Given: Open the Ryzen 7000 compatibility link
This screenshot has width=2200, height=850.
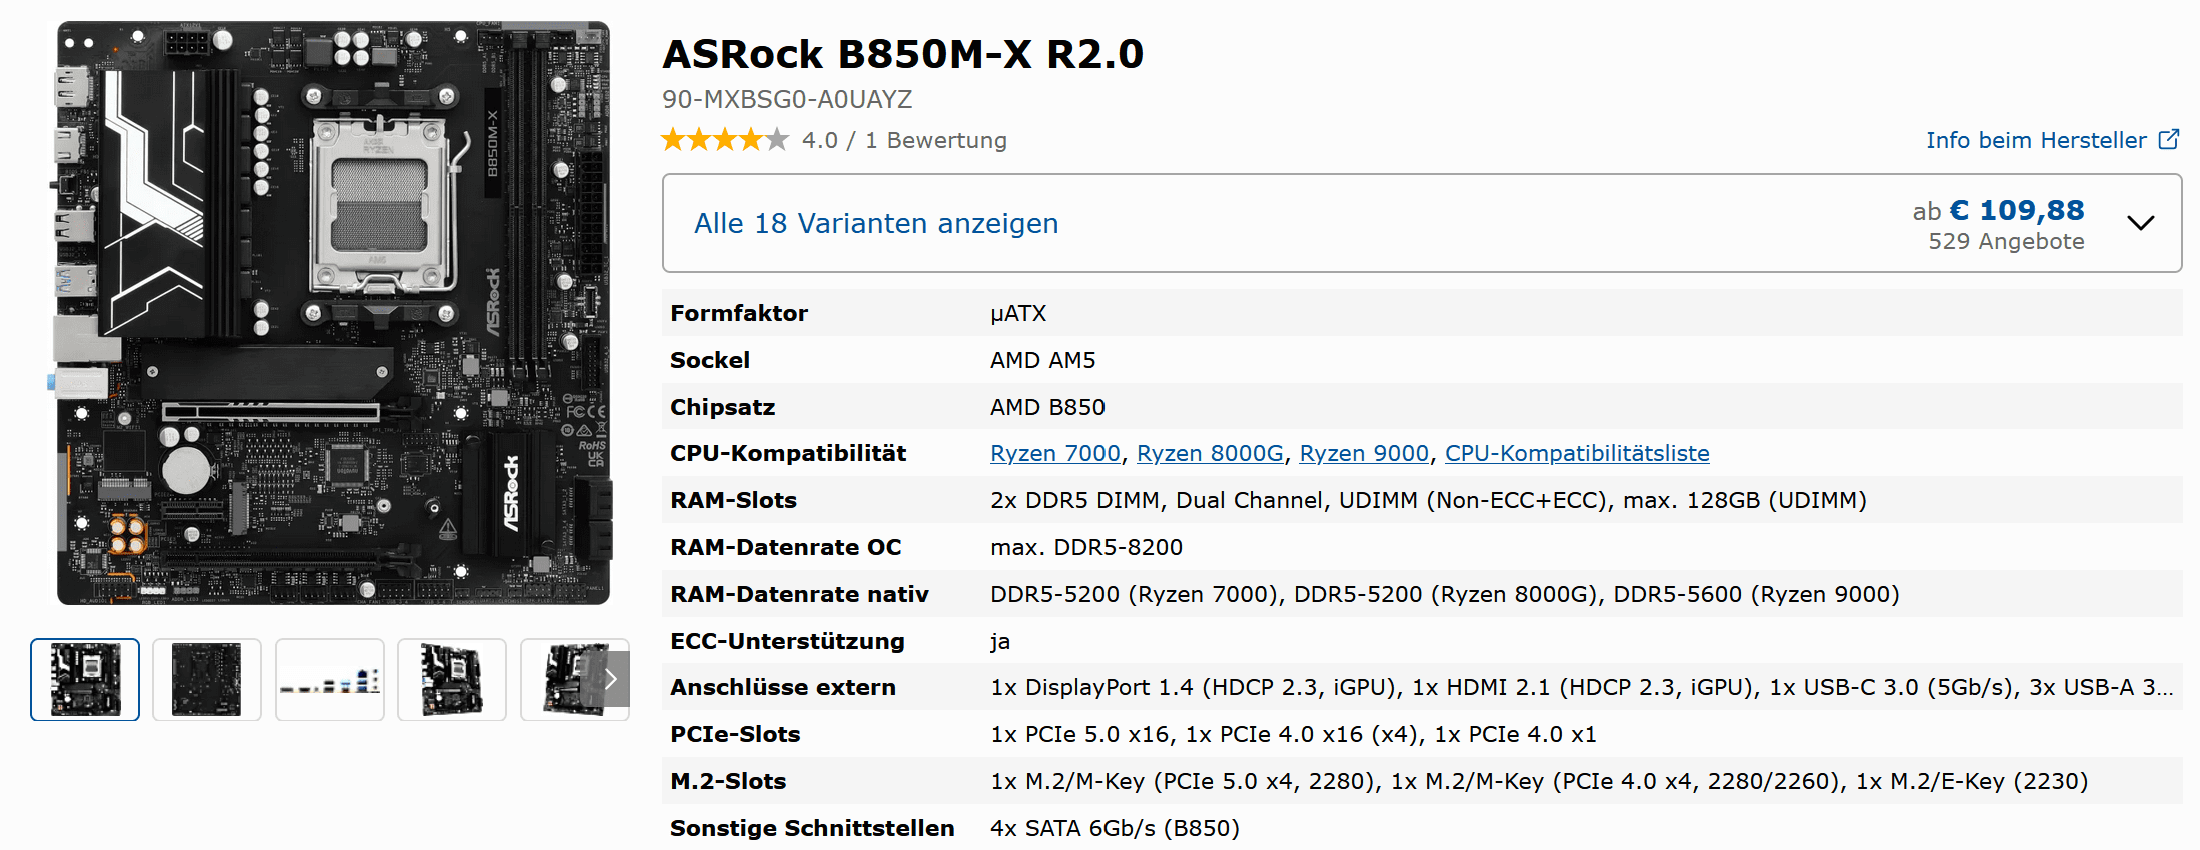Looking at the screenshot, I should pyautogui.click(x=1055, y=454).
